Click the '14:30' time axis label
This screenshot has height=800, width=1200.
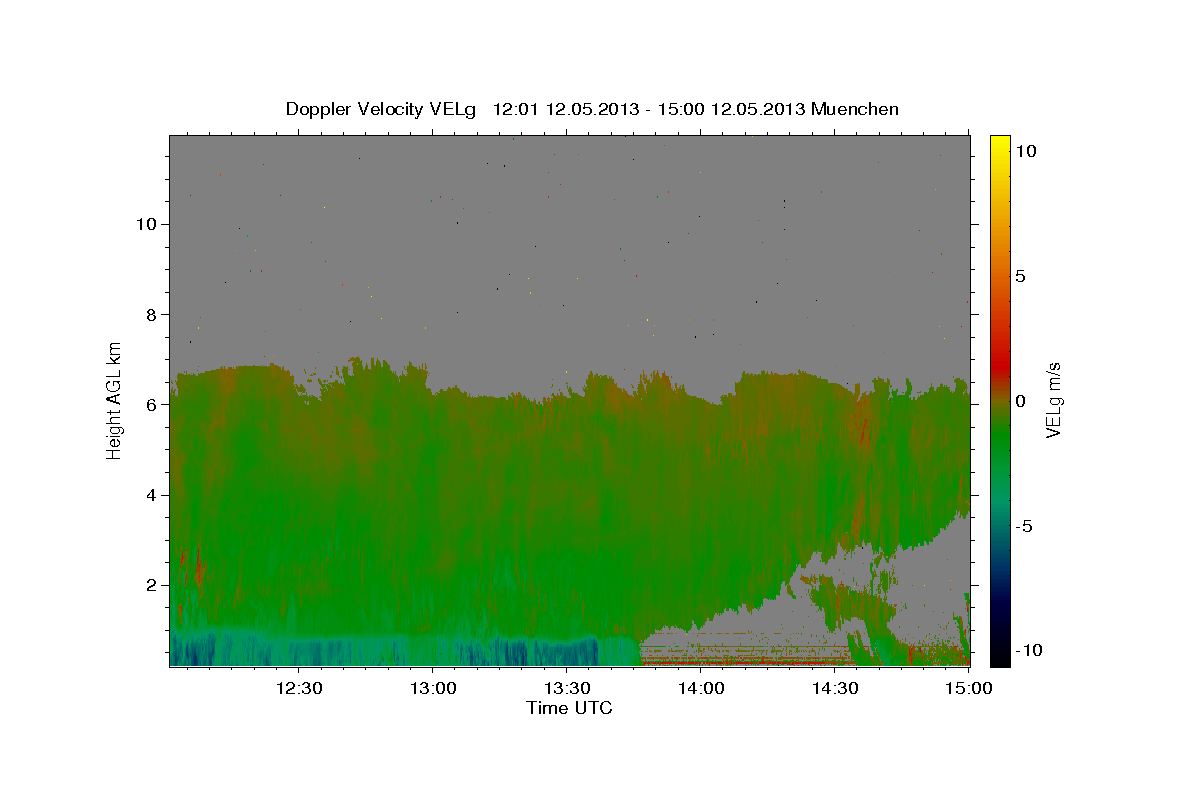[x=835, y=688]
